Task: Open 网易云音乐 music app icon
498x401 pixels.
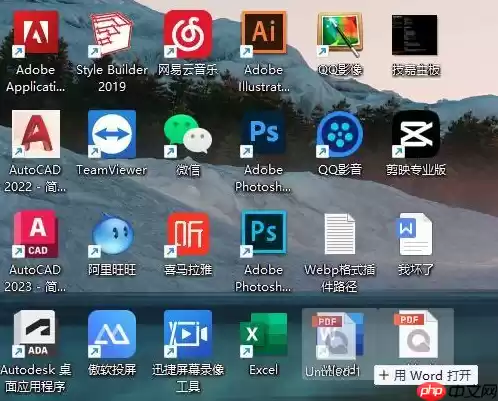Action: [x=188, y=33]
